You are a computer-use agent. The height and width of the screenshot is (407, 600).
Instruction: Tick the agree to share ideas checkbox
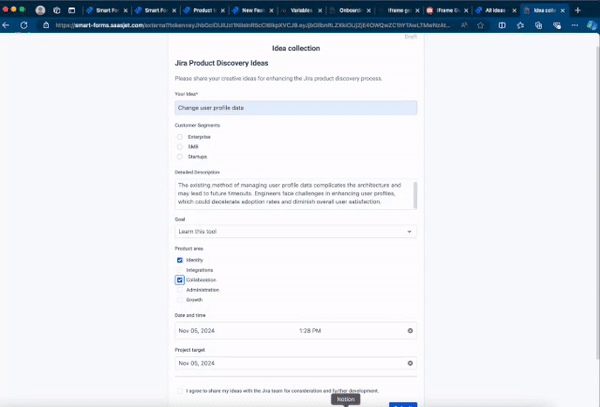[x=179, y=391]
